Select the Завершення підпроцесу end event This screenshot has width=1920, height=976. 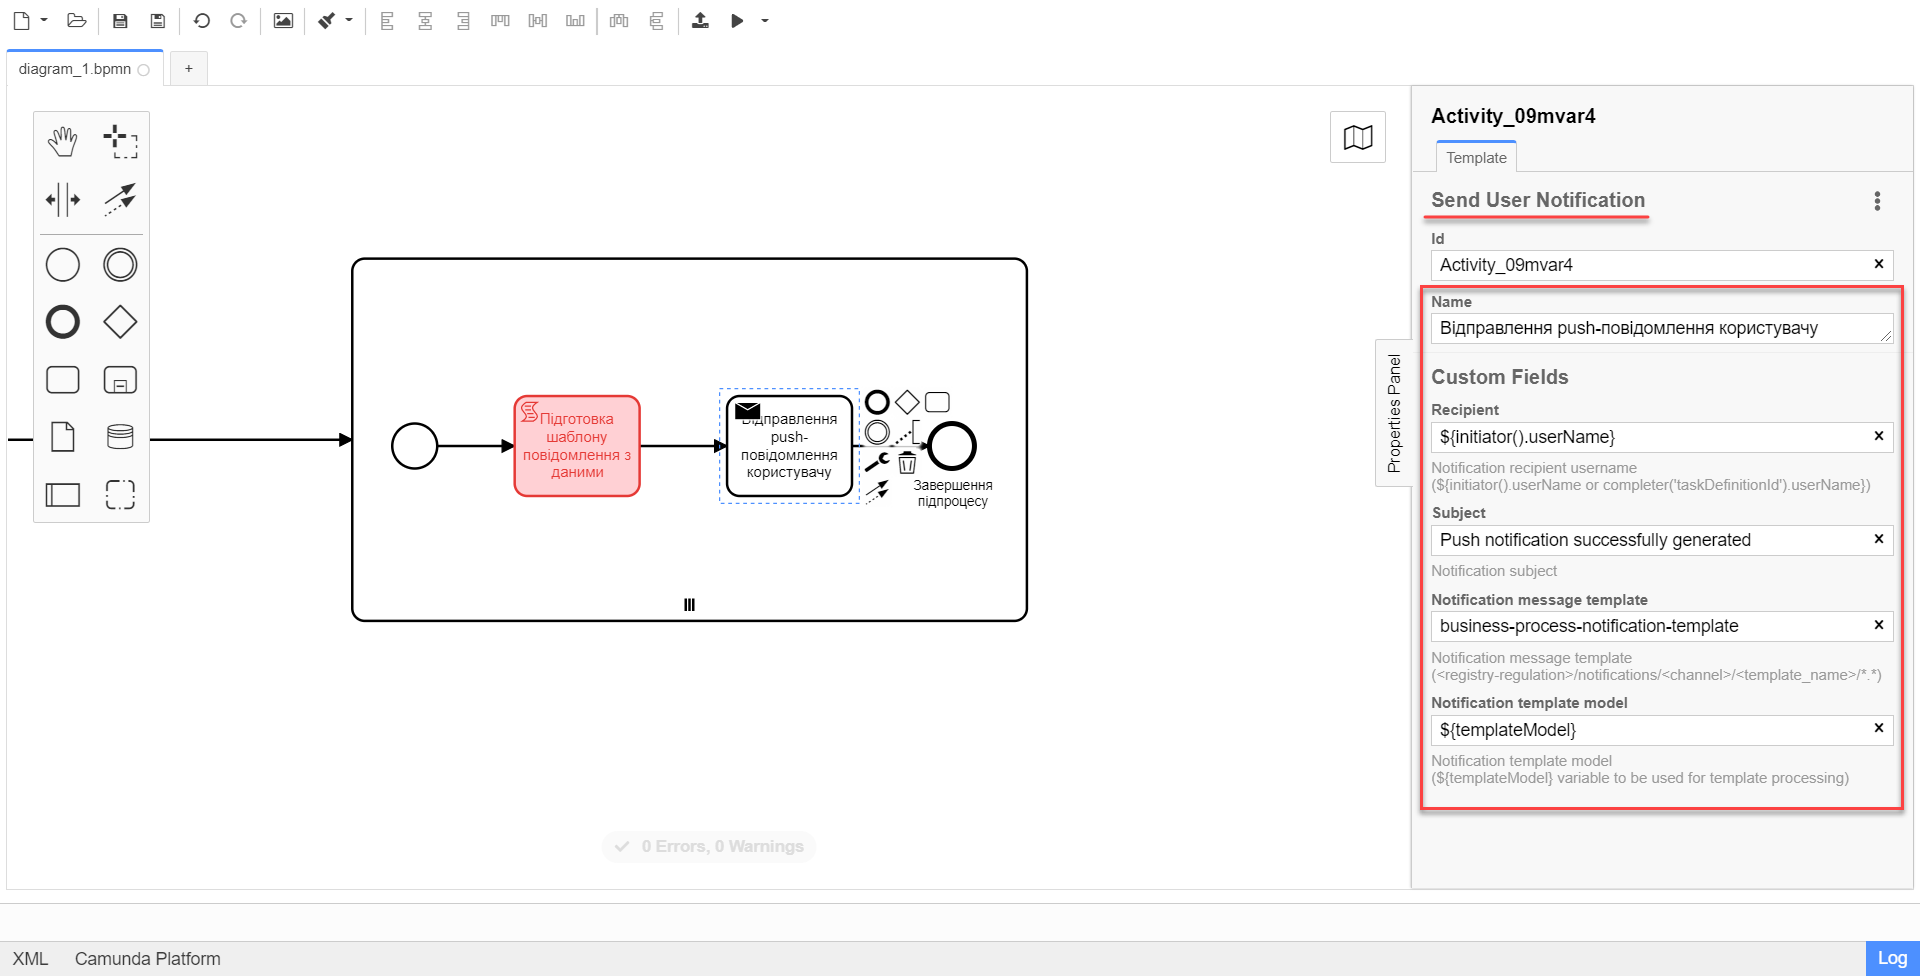click(x=952, y=446)
